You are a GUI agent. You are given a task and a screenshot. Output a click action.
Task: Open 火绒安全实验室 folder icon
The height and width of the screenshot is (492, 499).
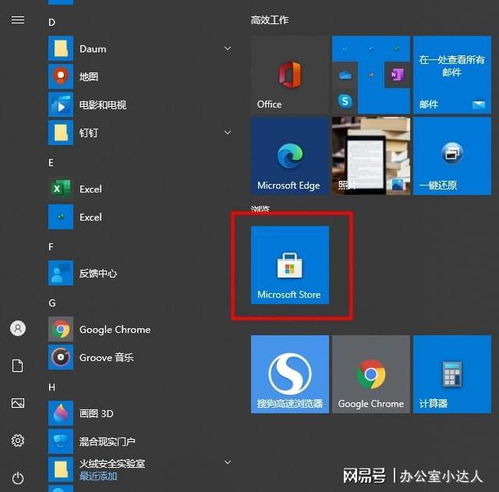pos(61,469)
